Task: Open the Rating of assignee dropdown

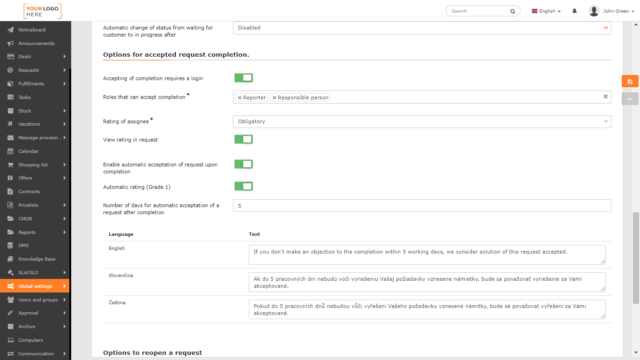Action: pos(422,121)
